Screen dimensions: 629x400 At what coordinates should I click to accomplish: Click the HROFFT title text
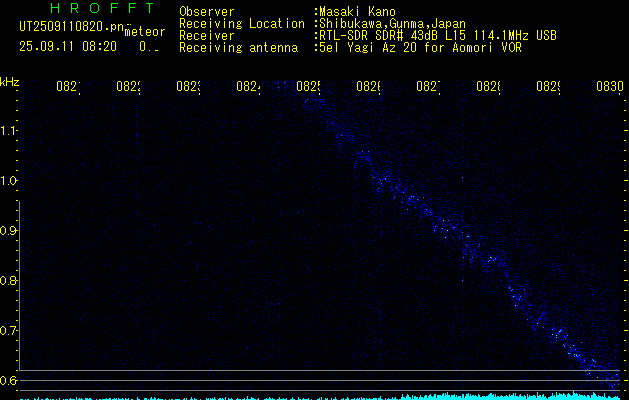102,8
